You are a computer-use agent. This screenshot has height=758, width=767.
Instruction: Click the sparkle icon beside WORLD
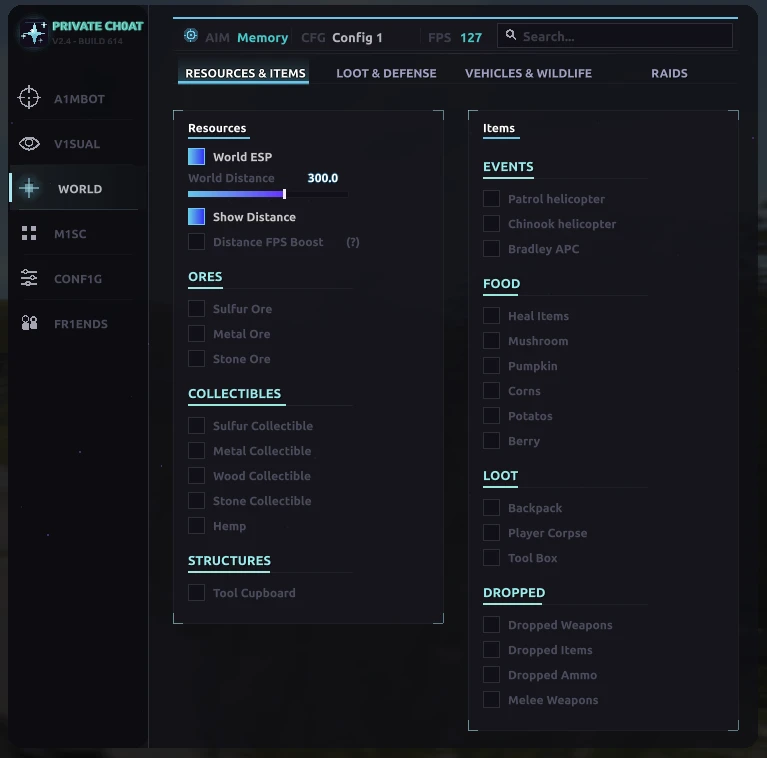coord(29,188)
